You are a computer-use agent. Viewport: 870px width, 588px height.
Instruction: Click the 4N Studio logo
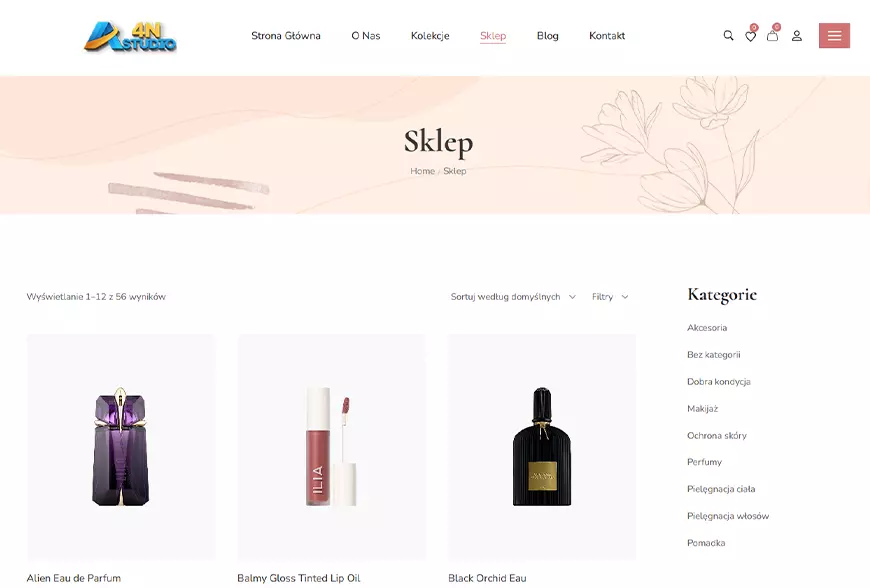[130, 37]
